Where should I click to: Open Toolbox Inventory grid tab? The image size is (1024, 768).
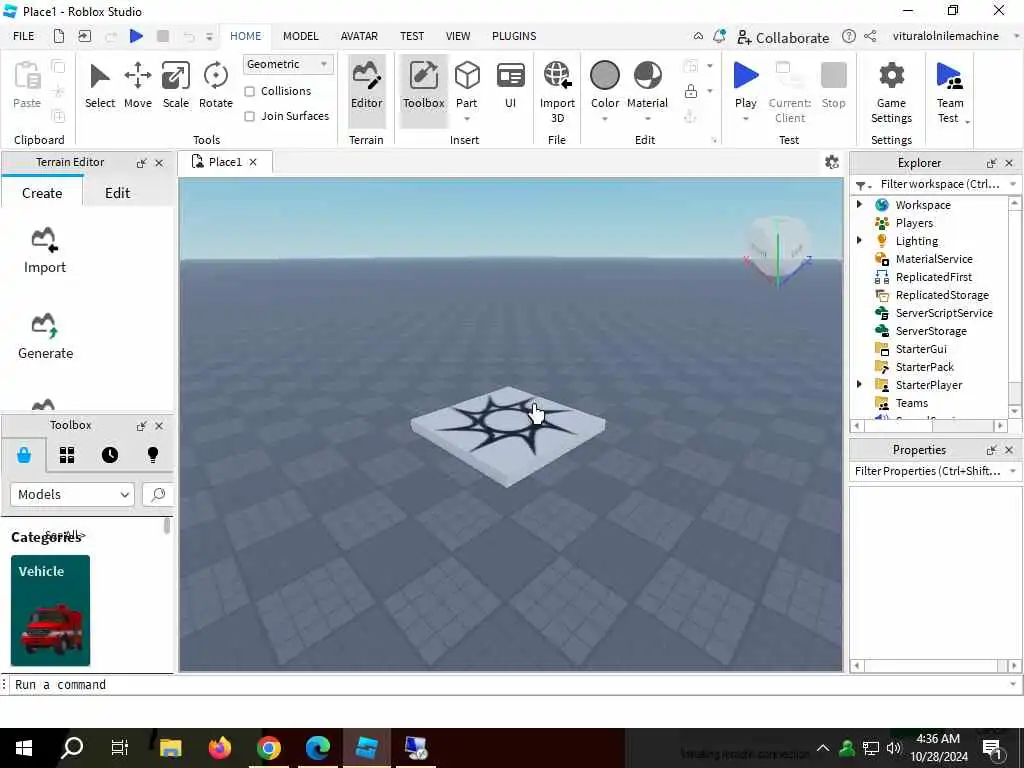[67, 455]
